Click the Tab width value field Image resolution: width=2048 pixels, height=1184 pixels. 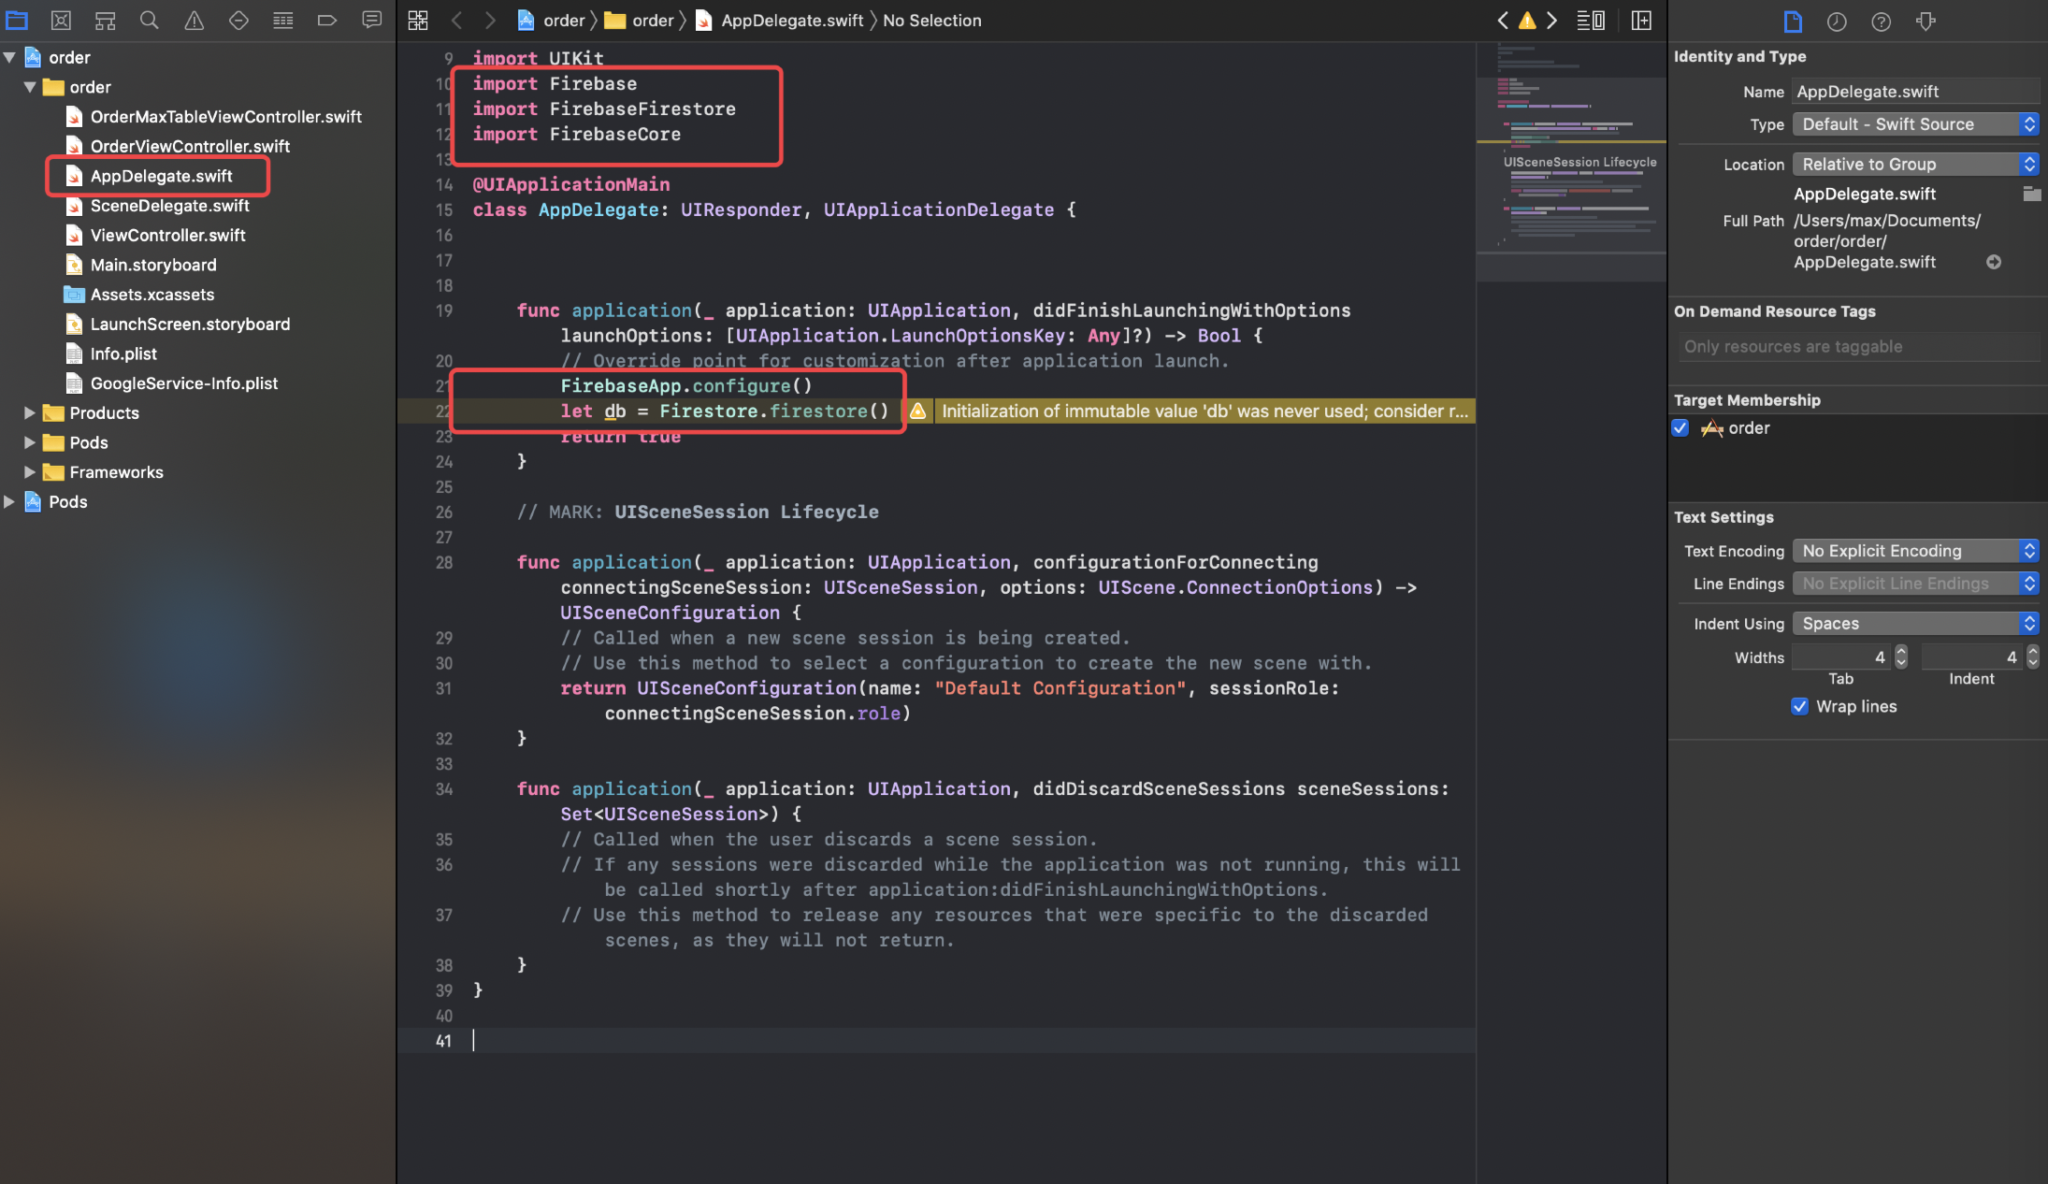point(1842,657)
